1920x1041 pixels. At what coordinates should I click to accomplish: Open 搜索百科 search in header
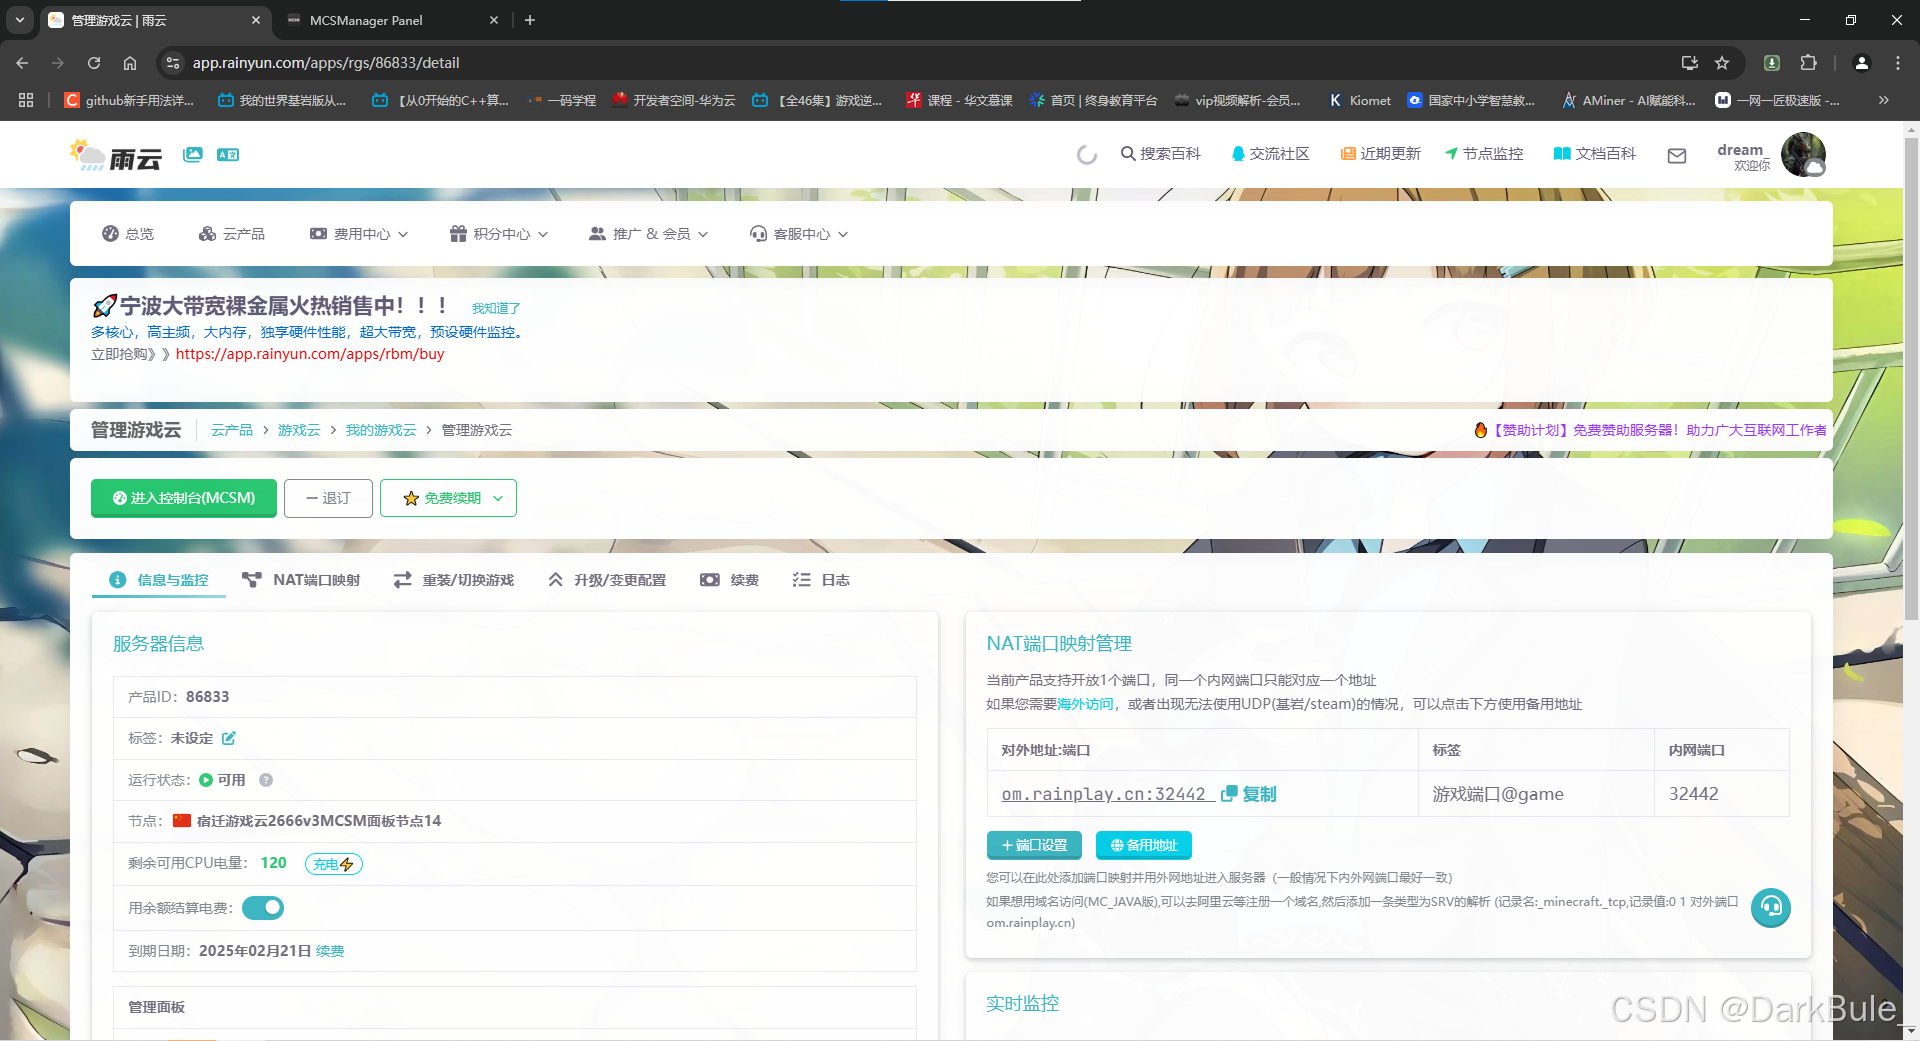point(1160,153)
